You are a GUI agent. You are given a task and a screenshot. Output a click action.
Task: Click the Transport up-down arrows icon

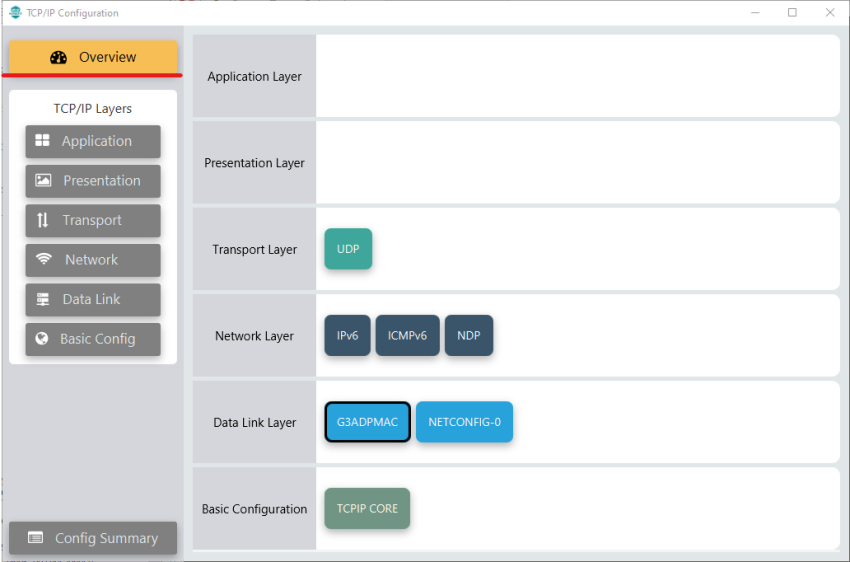(42, 220)
